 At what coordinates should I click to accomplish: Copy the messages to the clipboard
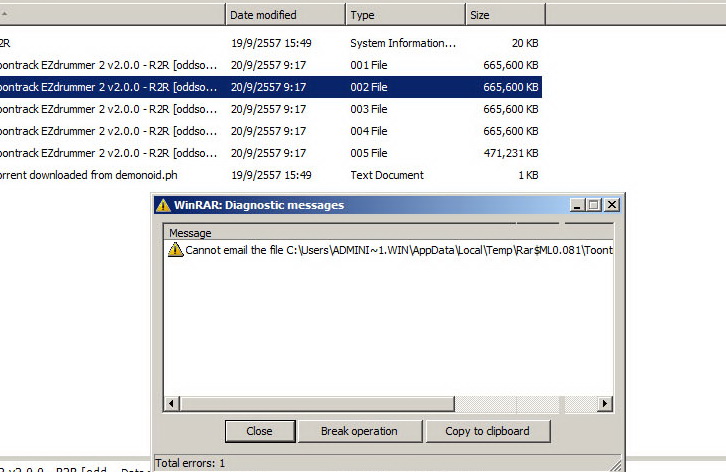488,431
